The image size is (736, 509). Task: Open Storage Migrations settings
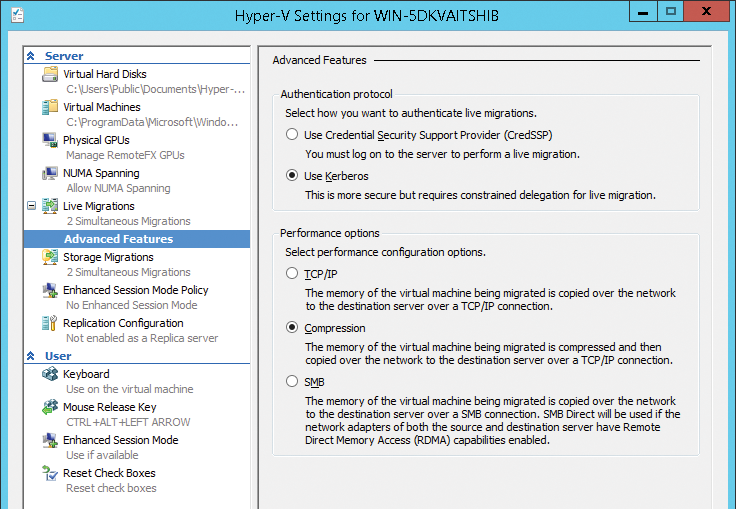coord(108,257)
